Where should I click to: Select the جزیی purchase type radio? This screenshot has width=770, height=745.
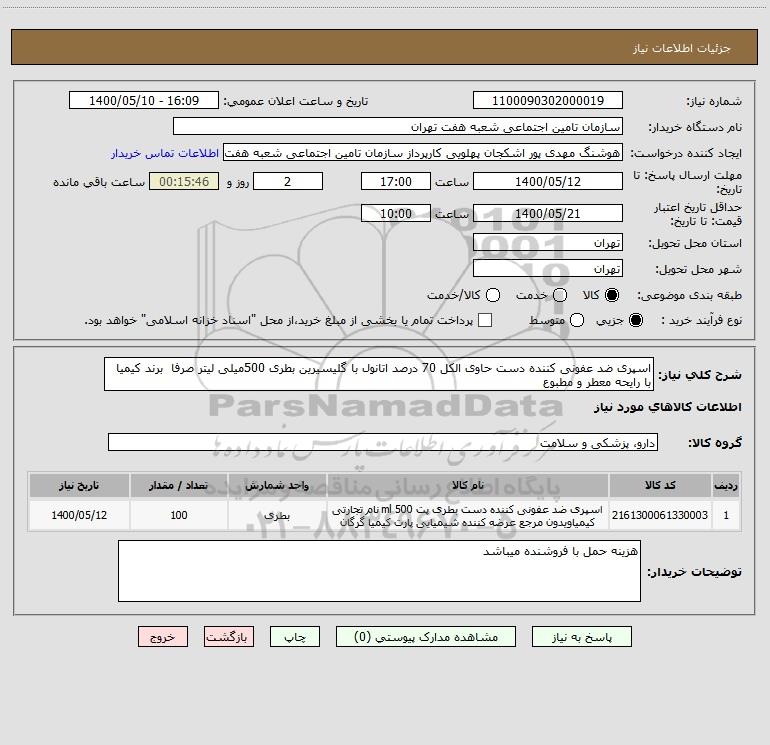(635, 321)
